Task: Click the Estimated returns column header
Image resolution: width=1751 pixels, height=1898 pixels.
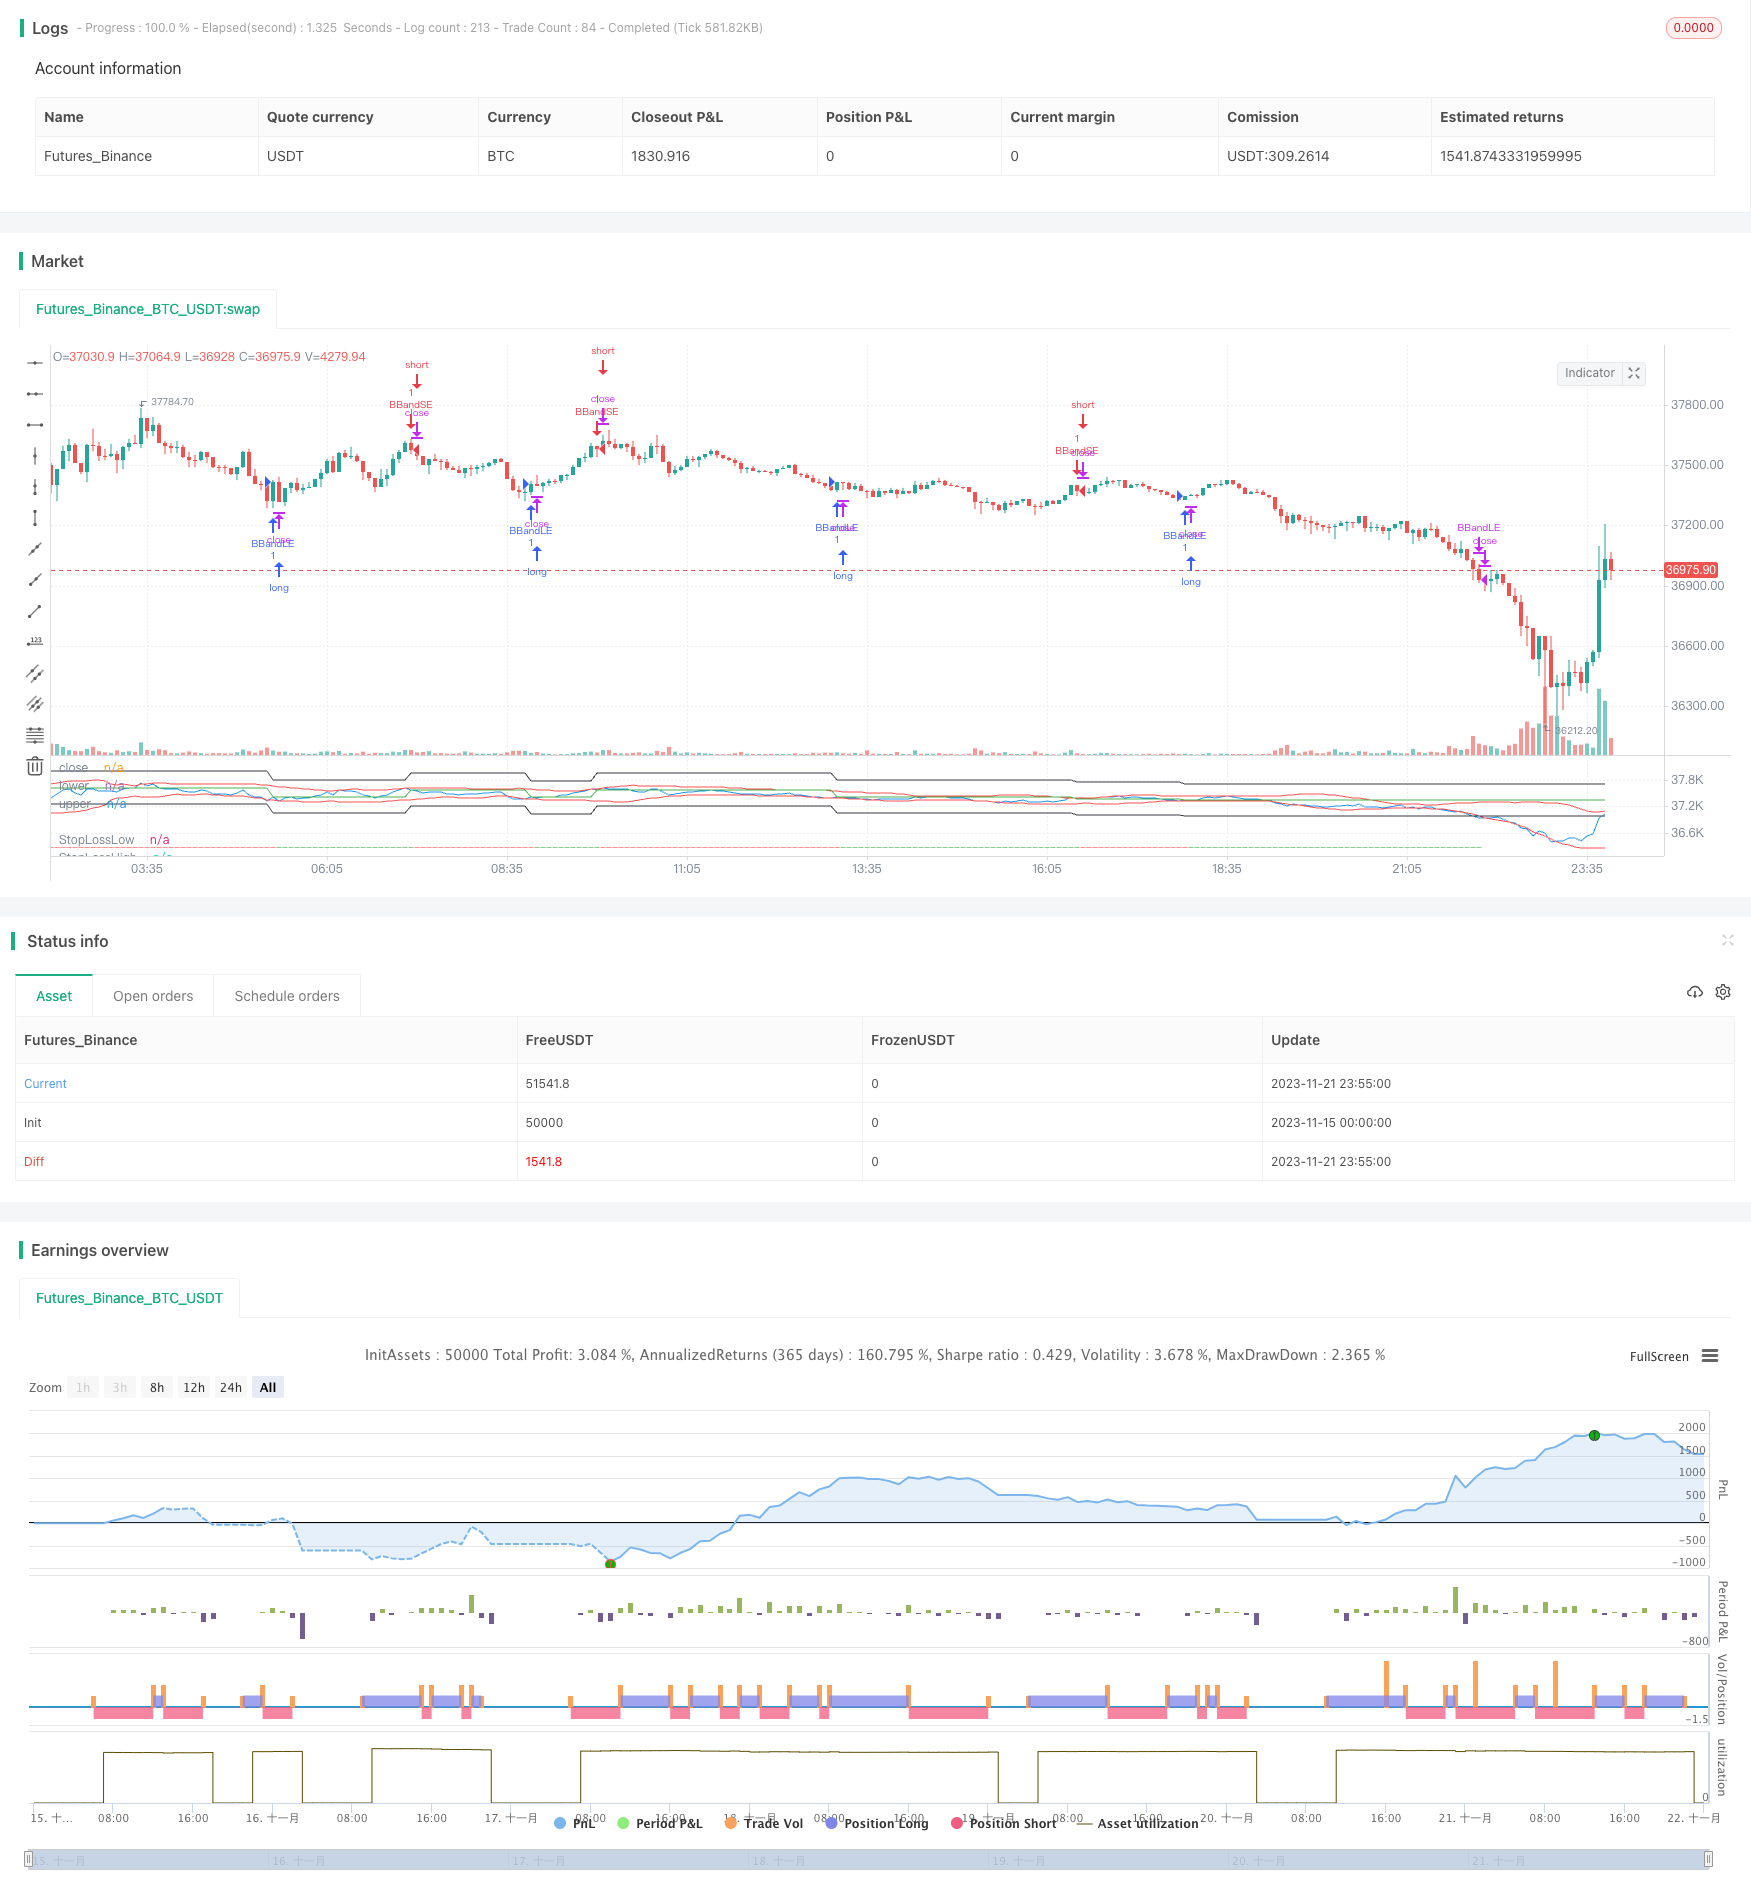Action: coord(1501,117)
